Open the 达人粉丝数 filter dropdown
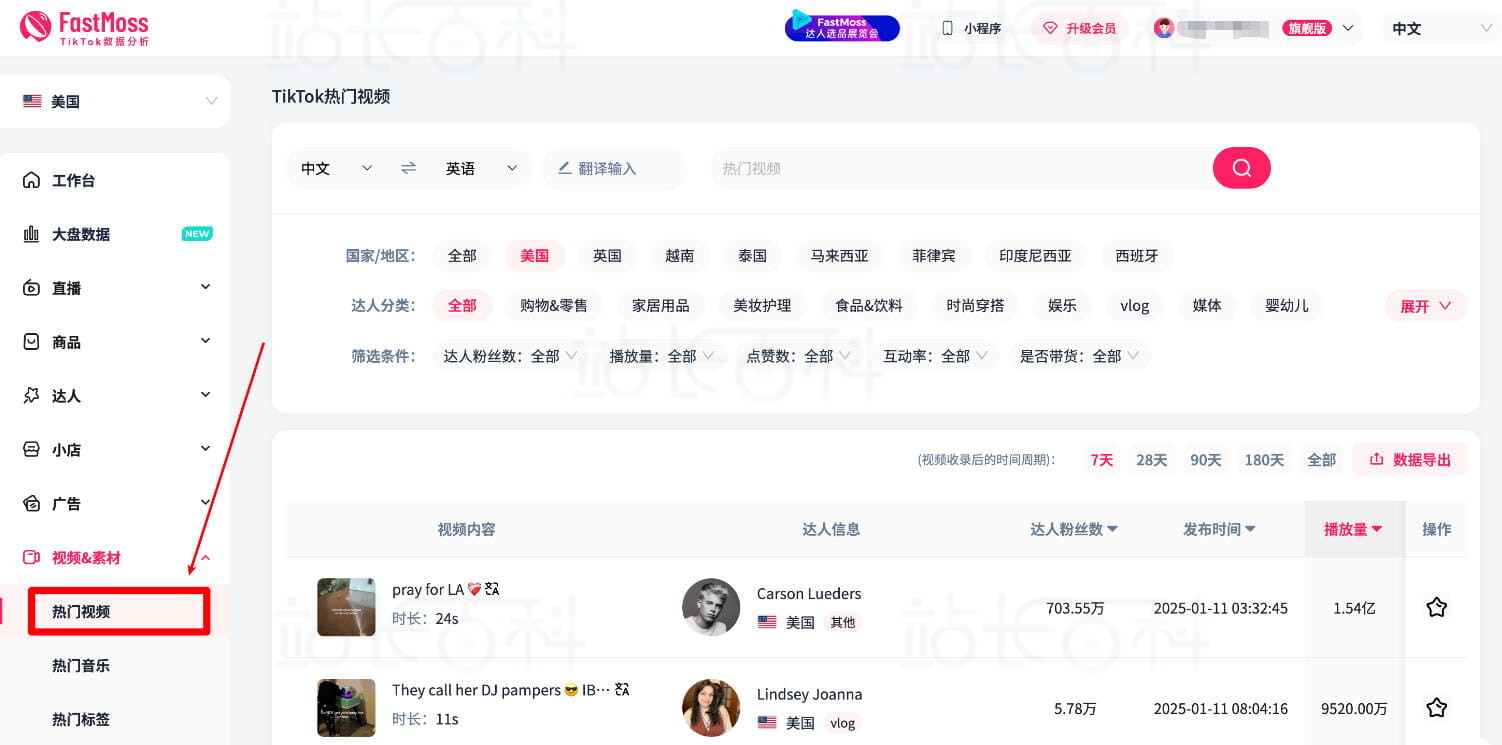Screen dimensions: 1502x745 510,356
